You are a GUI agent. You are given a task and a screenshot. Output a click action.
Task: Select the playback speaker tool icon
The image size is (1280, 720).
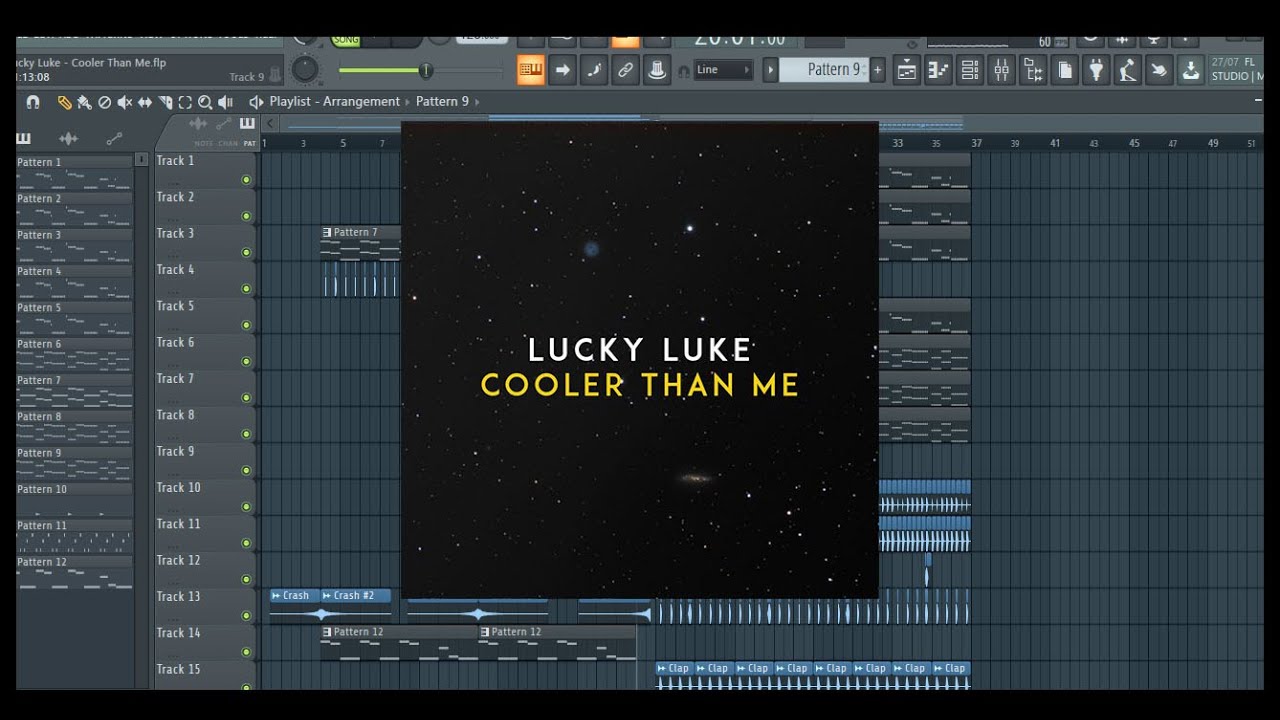(225, 102)
